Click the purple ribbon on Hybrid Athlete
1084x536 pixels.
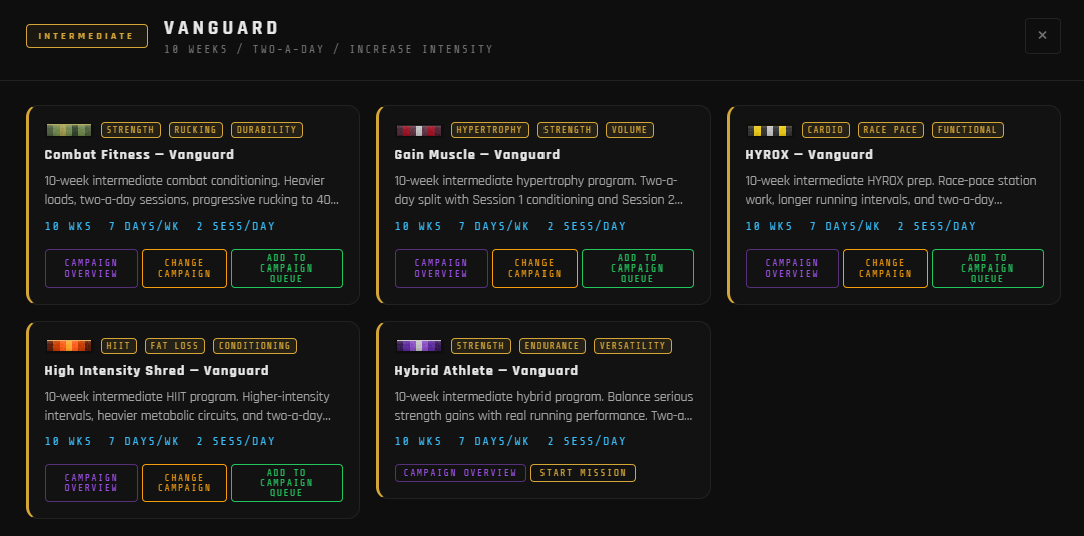pos(419,346)
